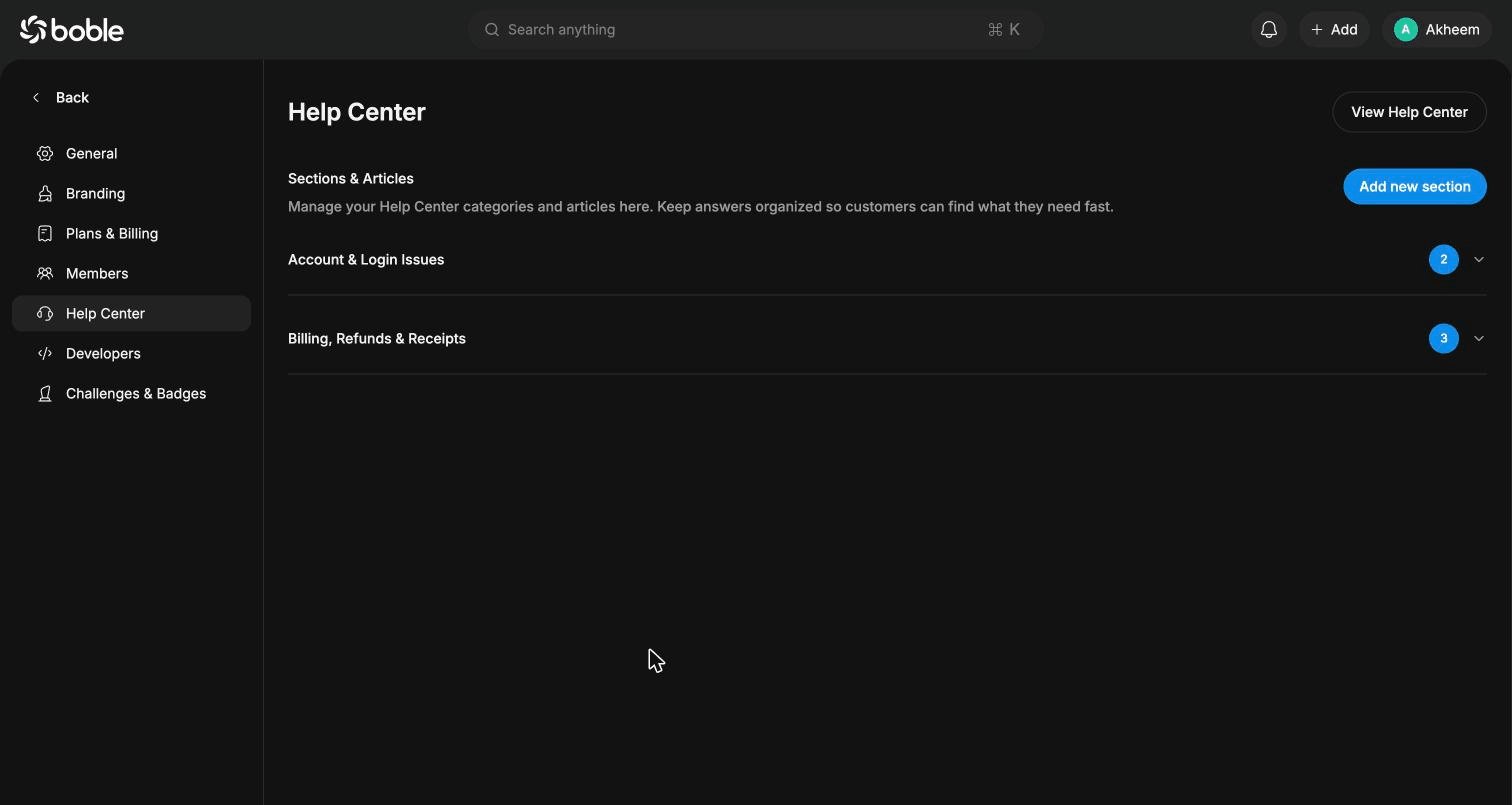The image size is (1512, 805).
Task: Click the Akheem avatar circle
Action: click(1406, 30)
